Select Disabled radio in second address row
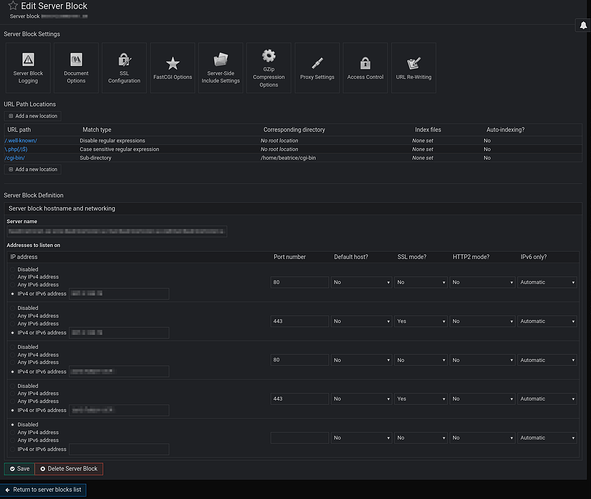 click(13, 308)
